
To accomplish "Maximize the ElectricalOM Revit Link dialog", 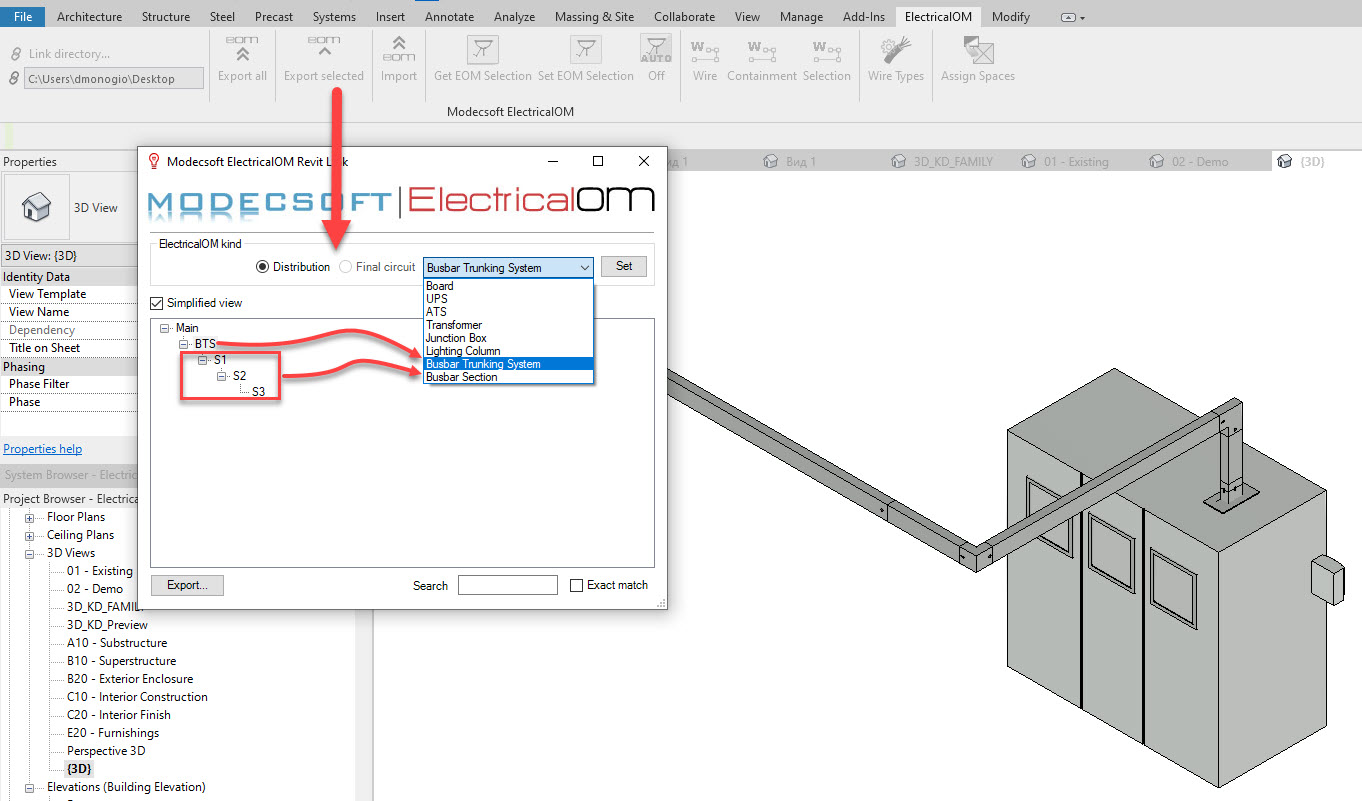I will 598,161.
